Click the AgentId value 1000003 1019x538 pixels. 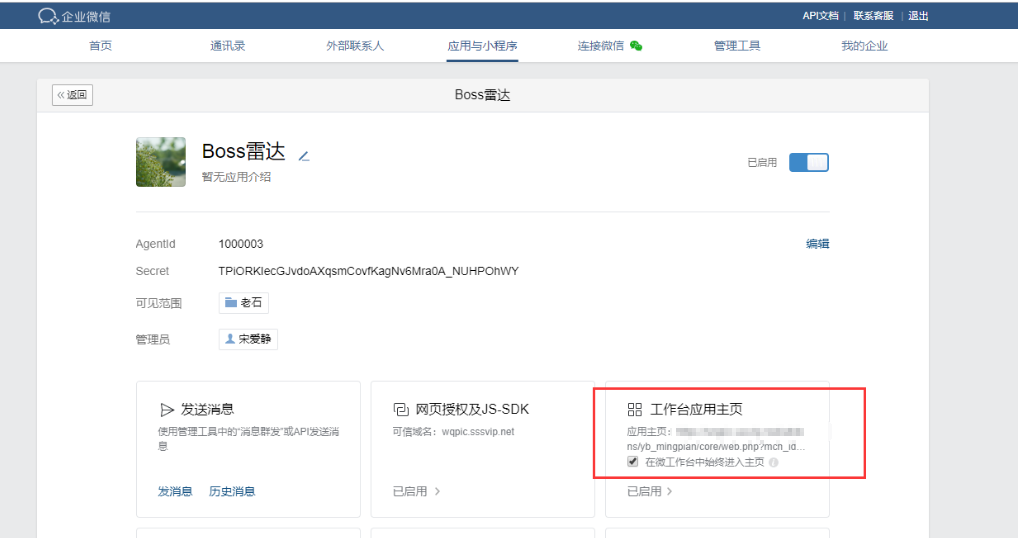point(240,244)
